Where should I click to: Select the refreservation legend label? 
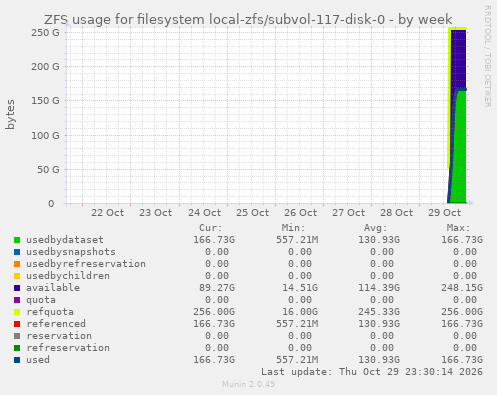point(68,348)
